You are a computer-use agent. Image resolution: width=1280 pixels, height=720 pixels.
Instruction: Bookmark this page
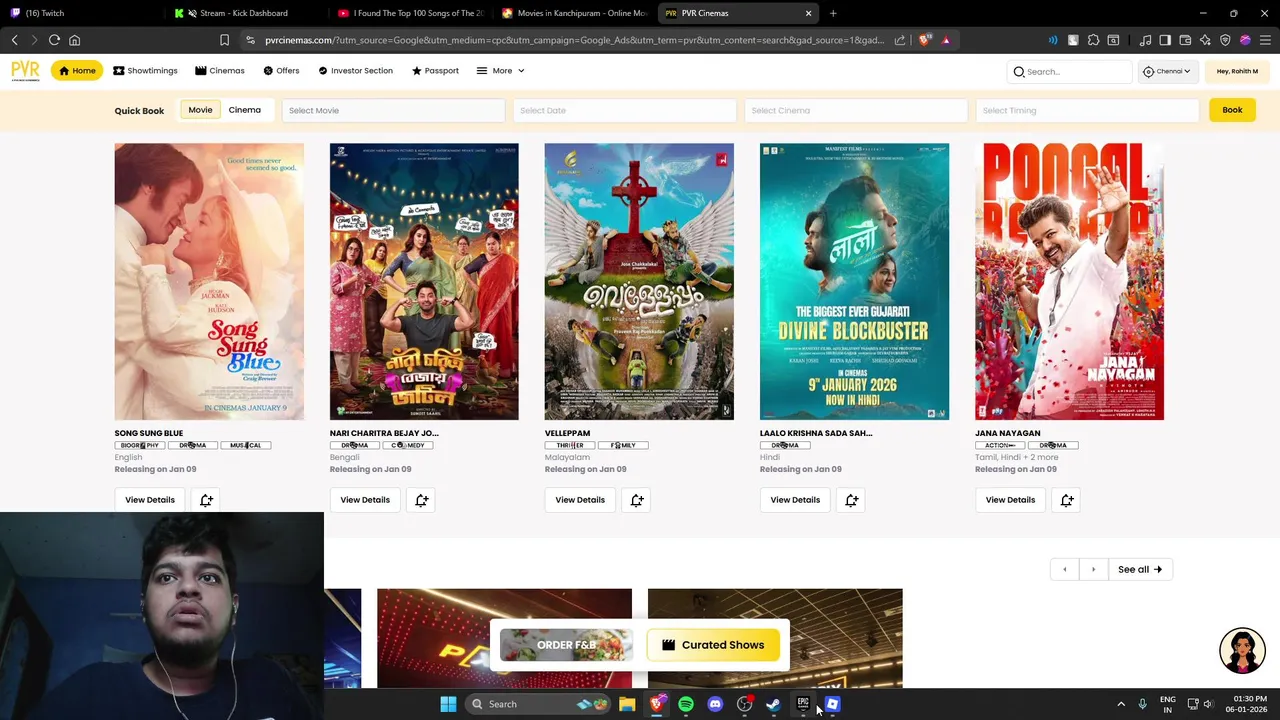click(224, 40)
